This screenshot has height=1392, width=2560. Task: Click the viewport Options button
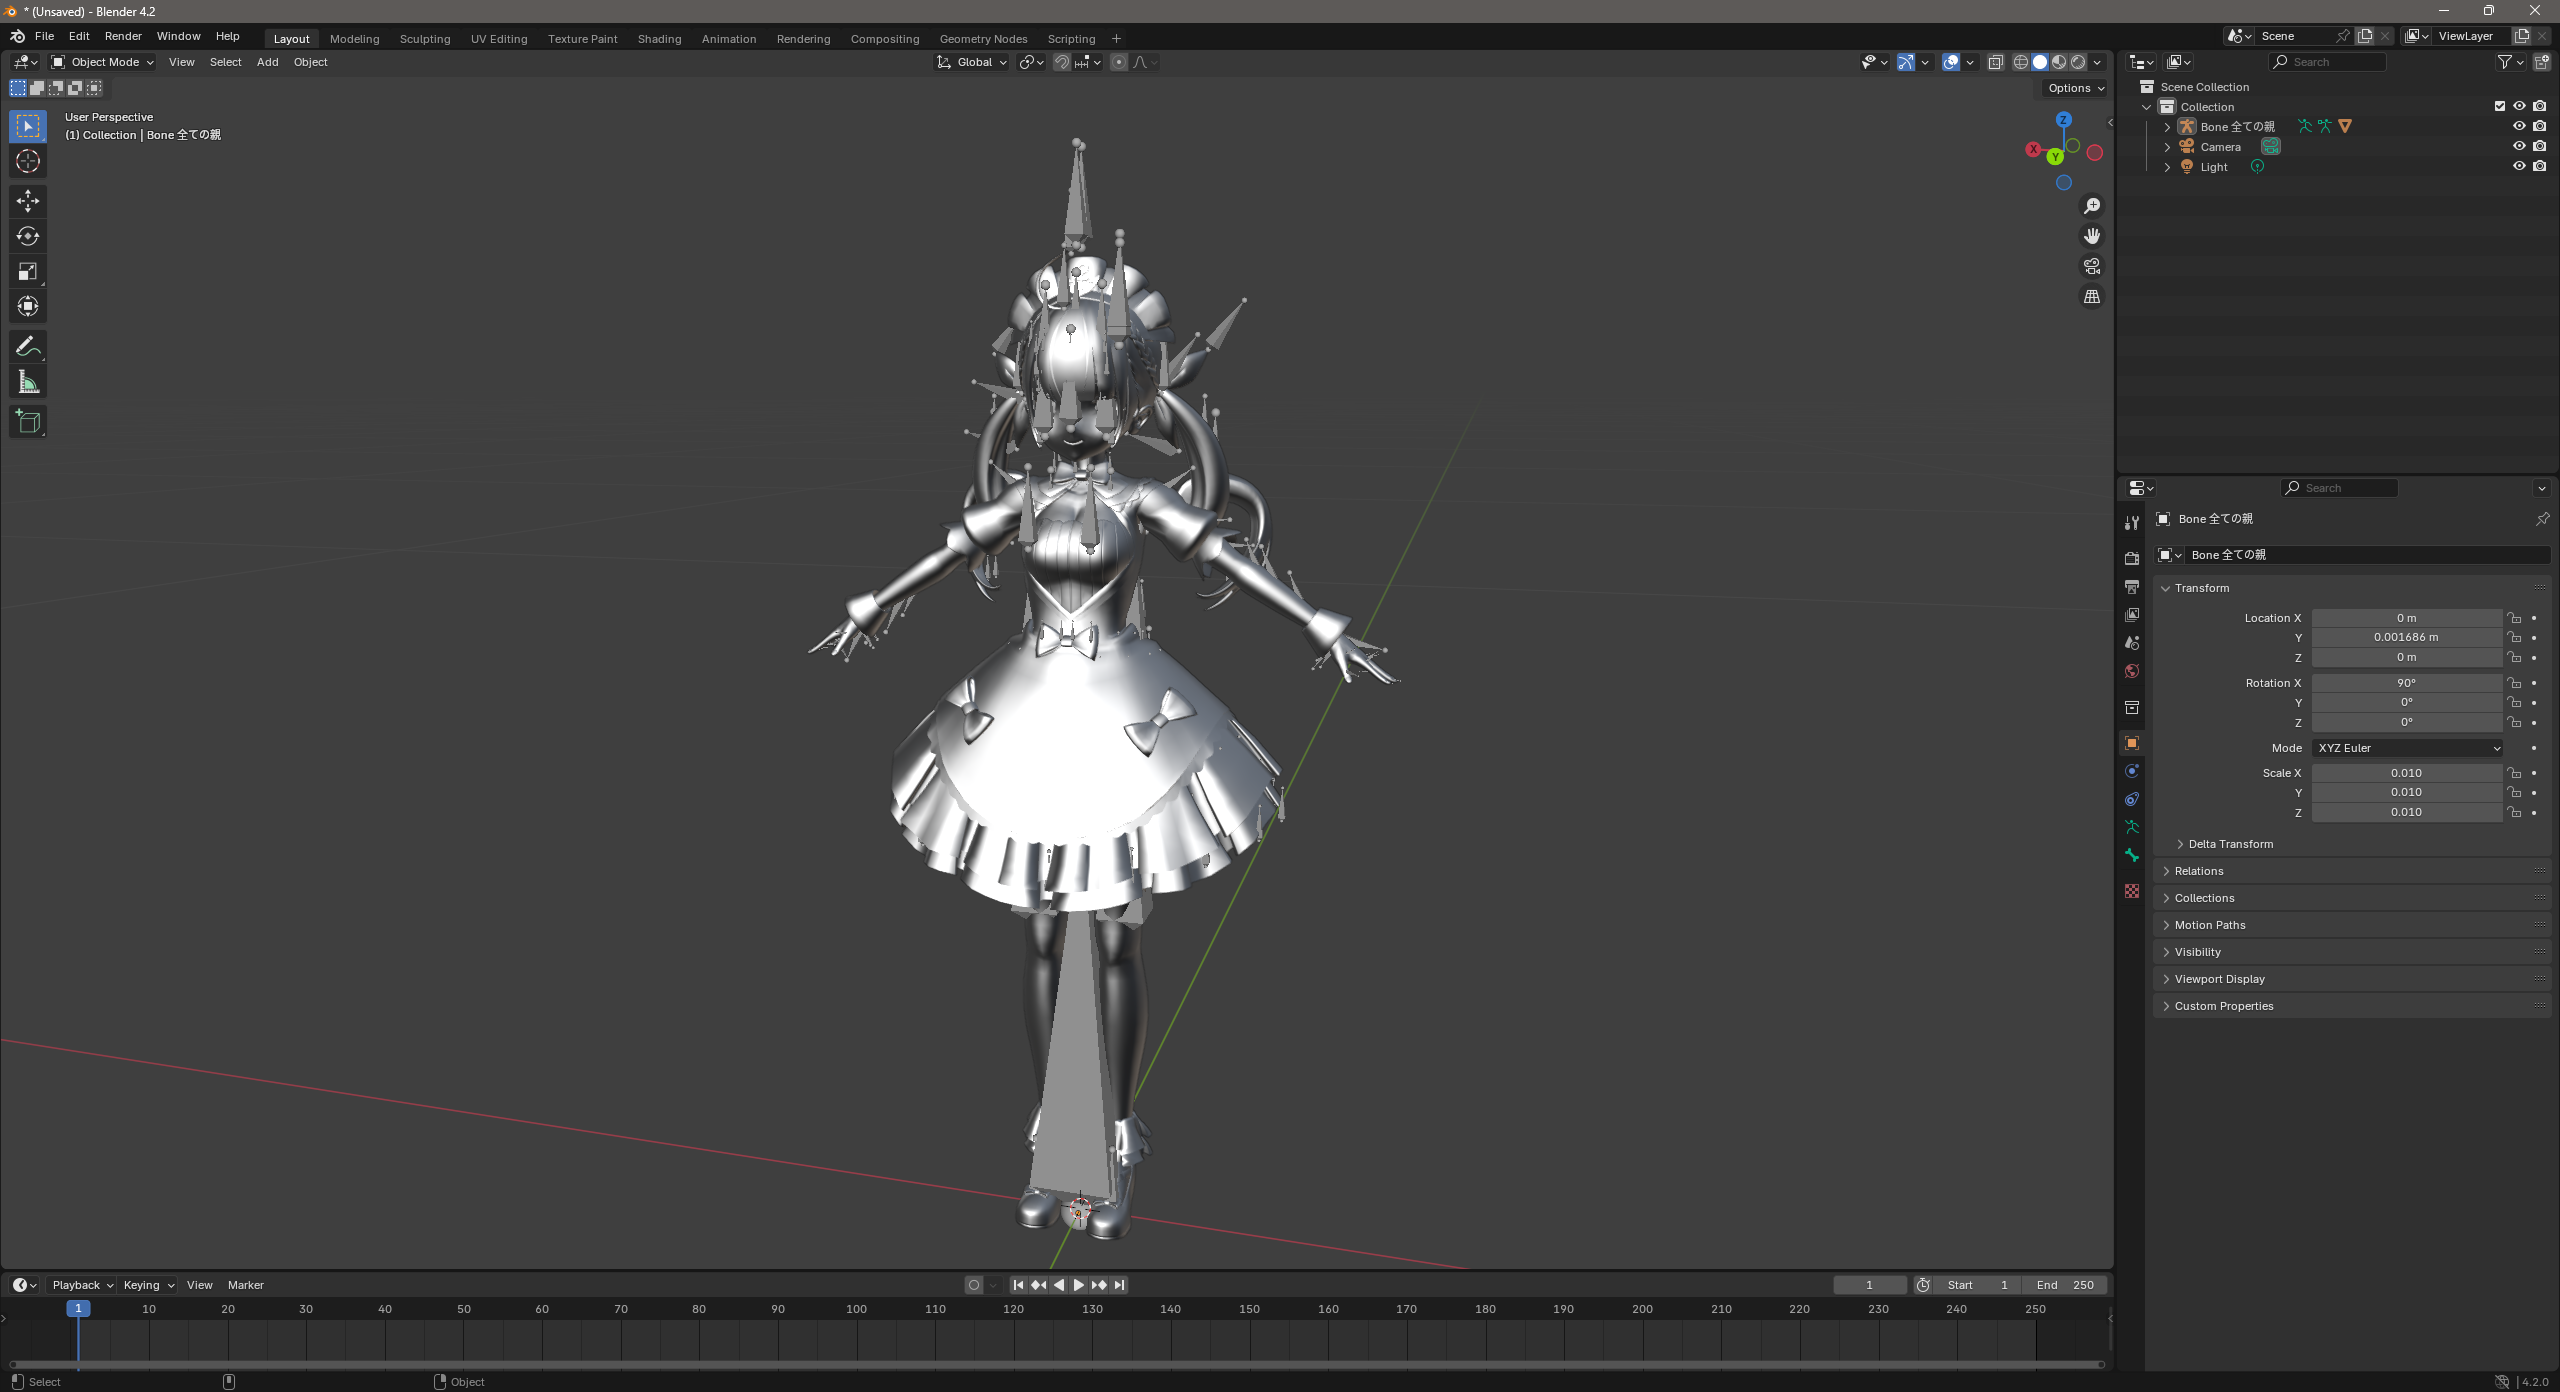coord(2075,88)
